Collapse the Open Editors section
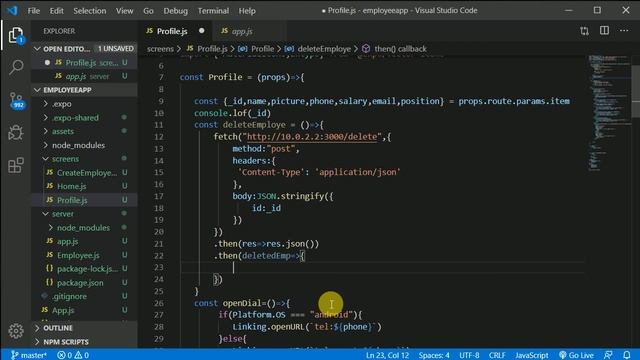 (x=37, y=49)
